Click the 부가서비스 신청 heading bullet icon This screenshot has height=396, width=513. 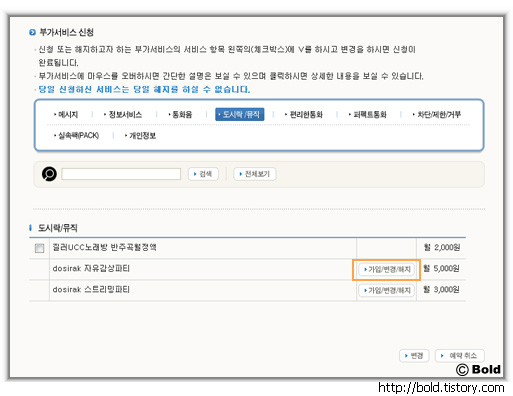32,32
